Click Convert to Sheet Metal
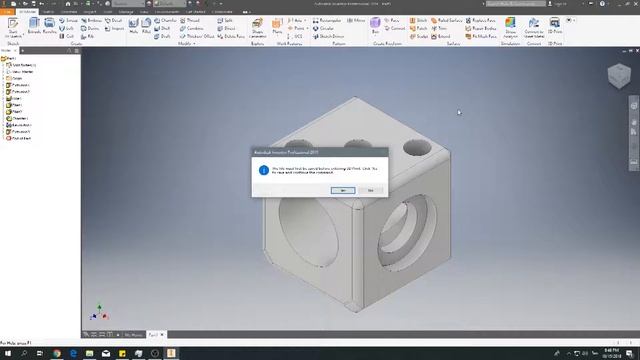The height and width of the screenshot is (360, 640). coord(533,28)
